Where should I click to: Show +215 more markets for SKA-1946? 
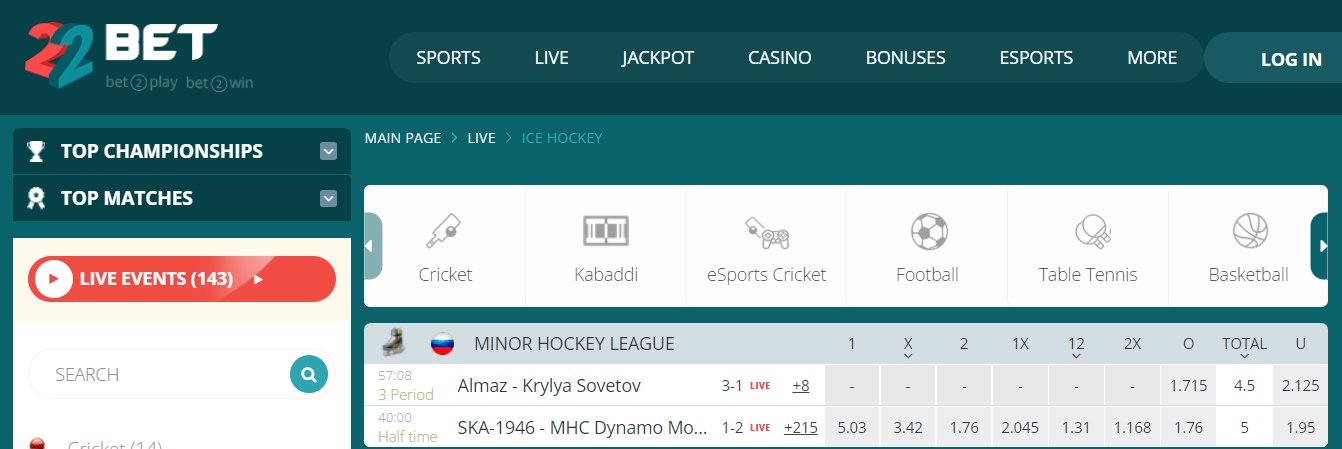tap(801, 427)
